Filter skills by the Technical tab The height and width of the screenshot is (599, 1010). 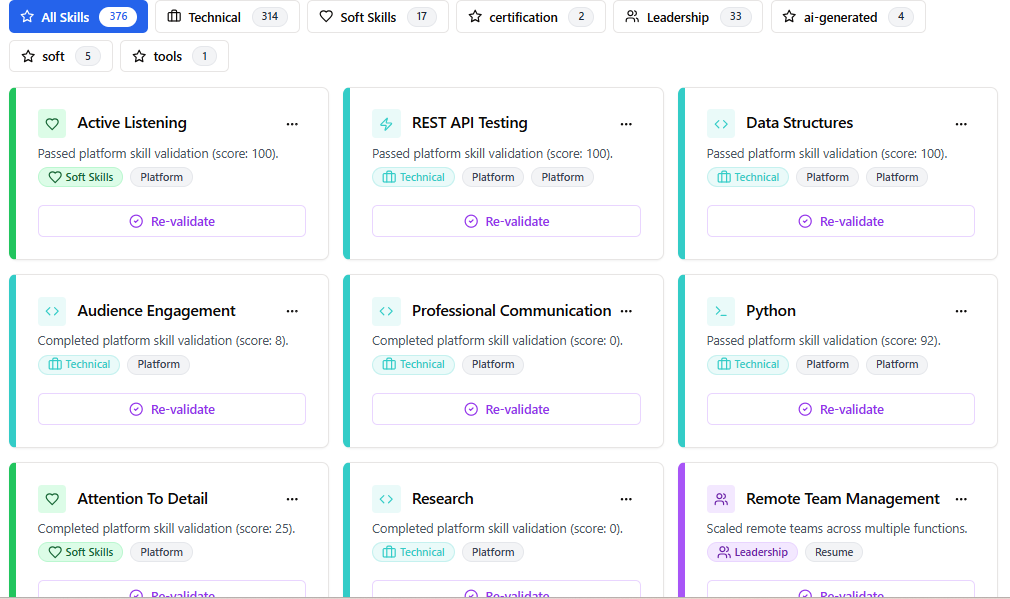coord(227,17)
